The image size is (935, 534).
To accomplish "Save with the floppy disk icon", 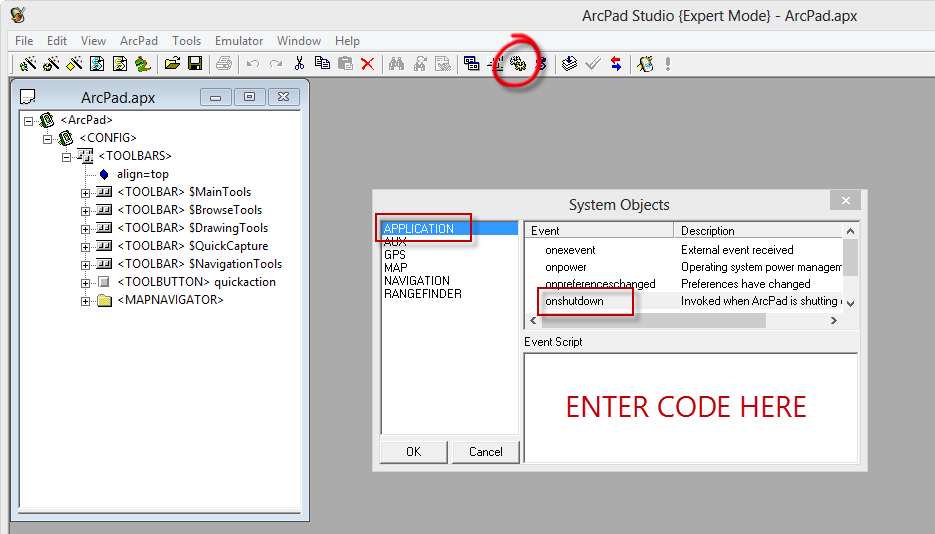I will click(x=195, y=63).
